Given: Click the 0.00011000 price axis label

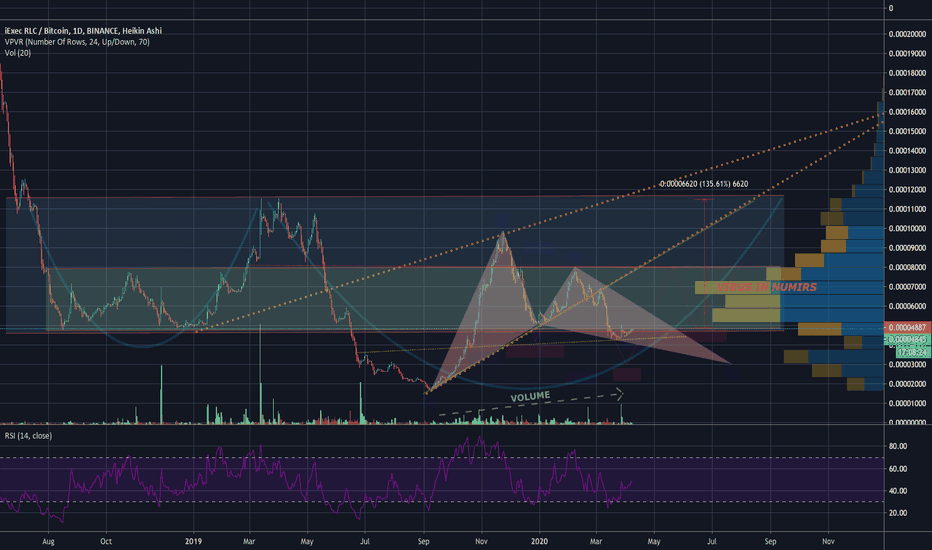Looking at the screenshot, I should coord(907,209).
